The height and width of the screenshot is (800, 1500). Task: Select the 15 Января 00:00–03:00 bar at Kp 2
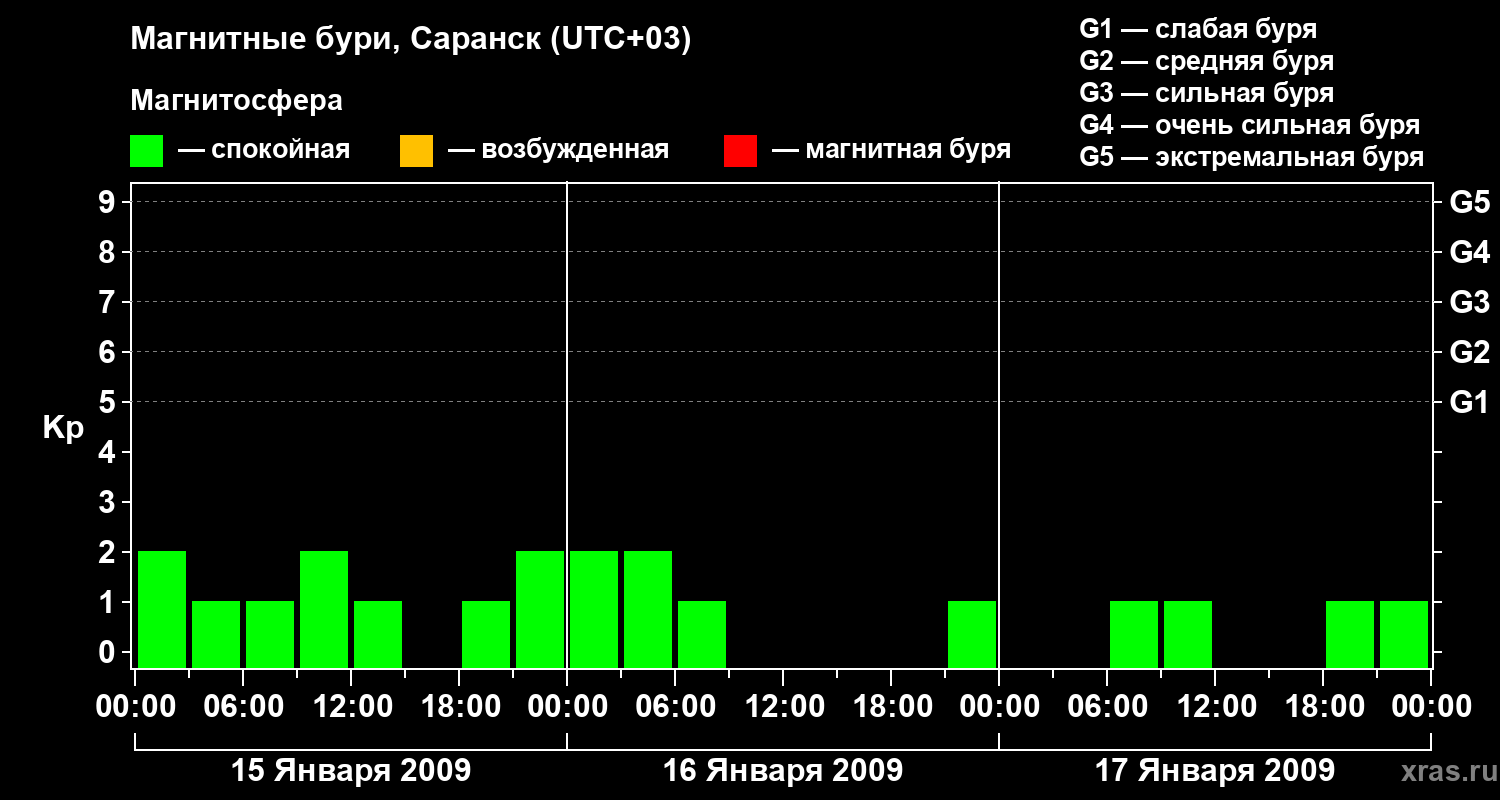[162, 609]
